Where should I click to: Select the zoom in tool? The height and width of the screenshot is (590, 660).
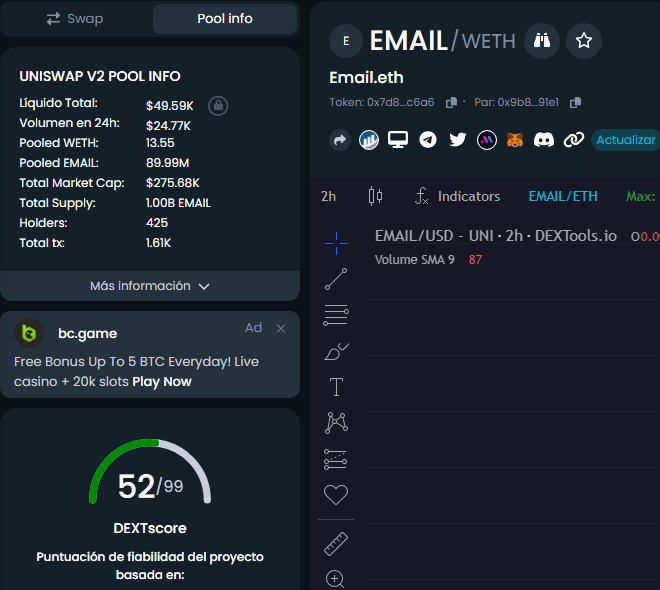(335, 579)
